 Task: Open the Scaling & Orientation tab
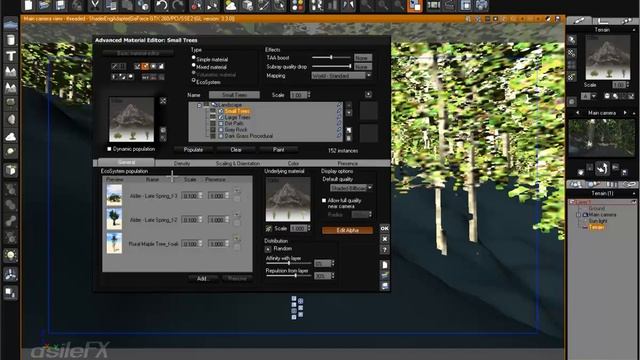point(238,163)
